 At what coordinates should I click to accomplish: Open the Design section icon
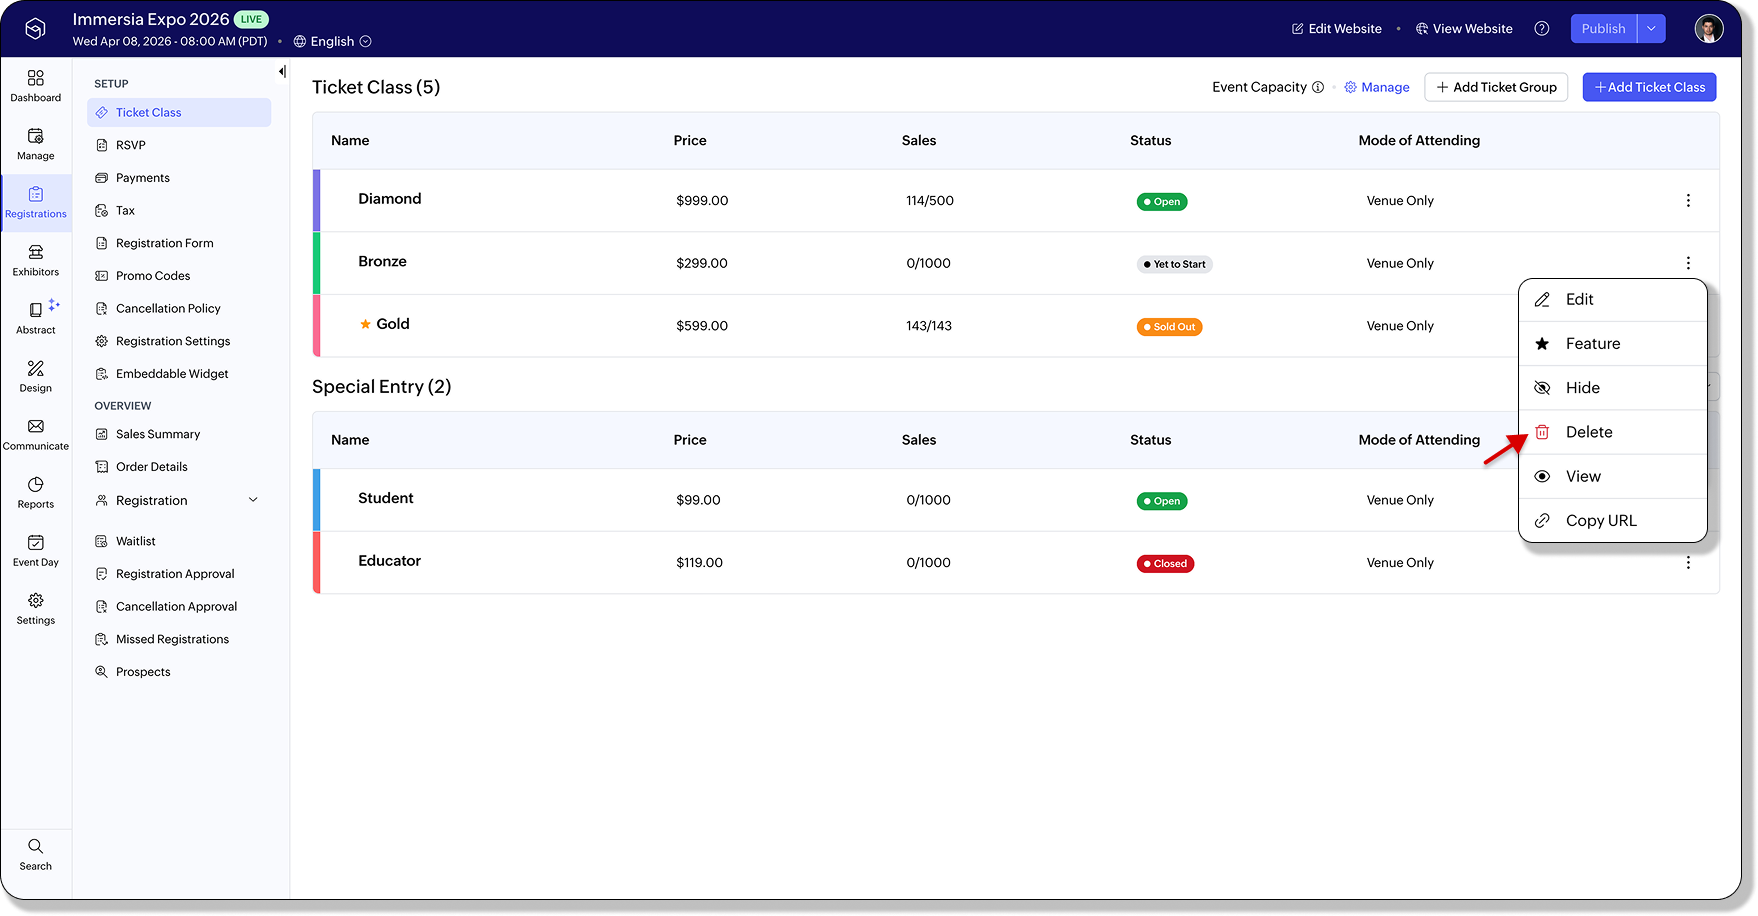[x=36, y=369]
